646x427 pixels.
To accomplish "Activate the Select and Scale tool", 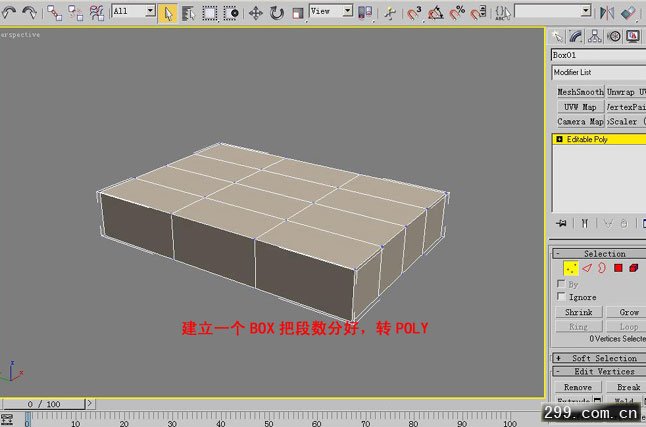I will (x=297, y=13).
